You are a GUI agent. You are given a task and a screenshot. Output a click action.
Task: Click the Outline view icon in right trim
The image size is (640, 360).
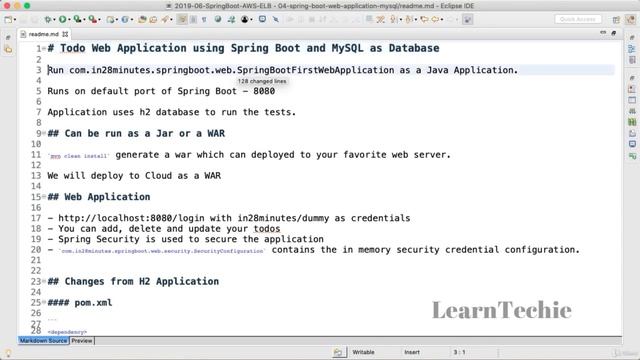tap(632, 49)
